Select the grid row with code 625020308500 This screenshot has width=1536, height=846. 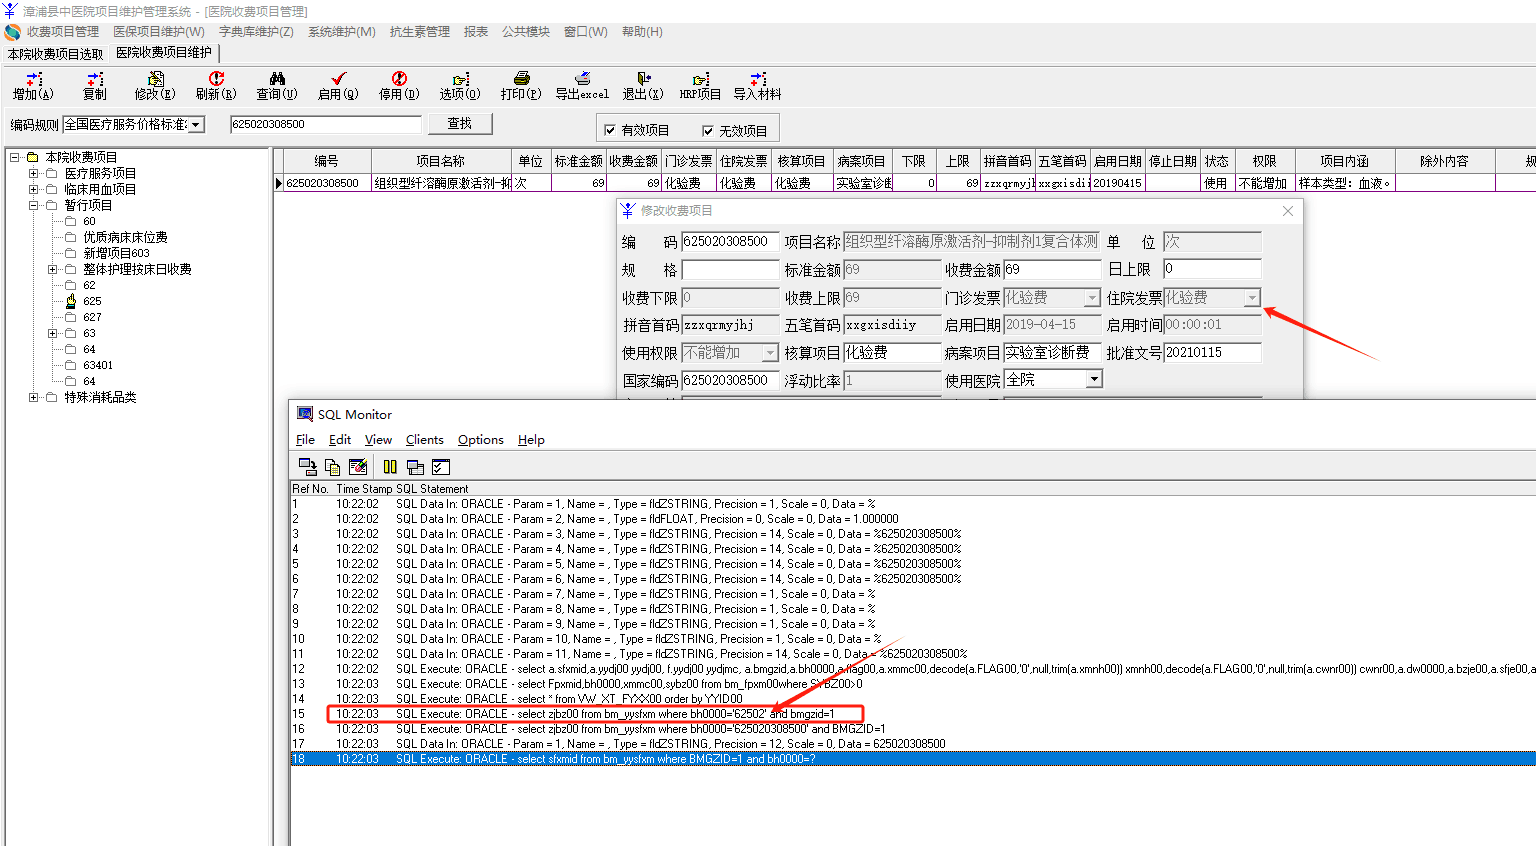tap(905, 183)
